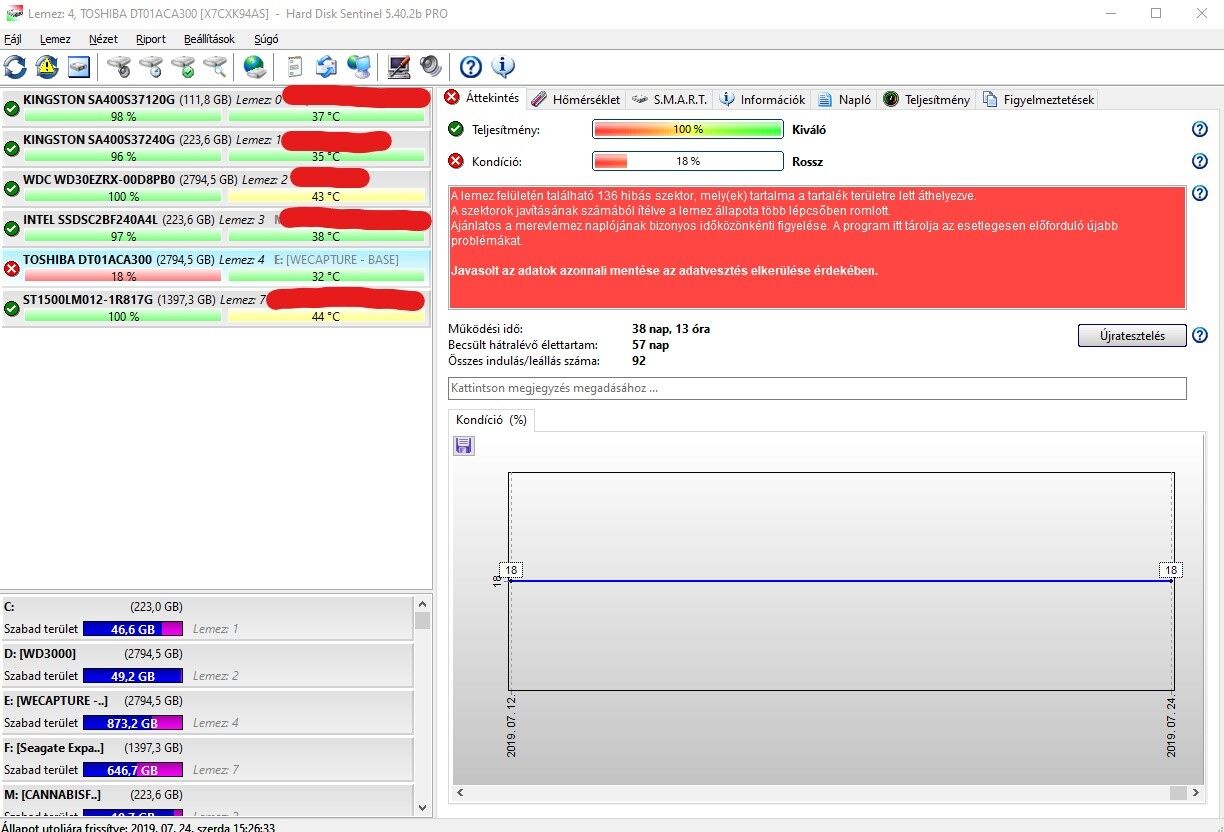The width and height of the screenshot is (1224, 832).
Task: Select the ST1500LM012-1R817G disk
Action: [x=215, y=308]
